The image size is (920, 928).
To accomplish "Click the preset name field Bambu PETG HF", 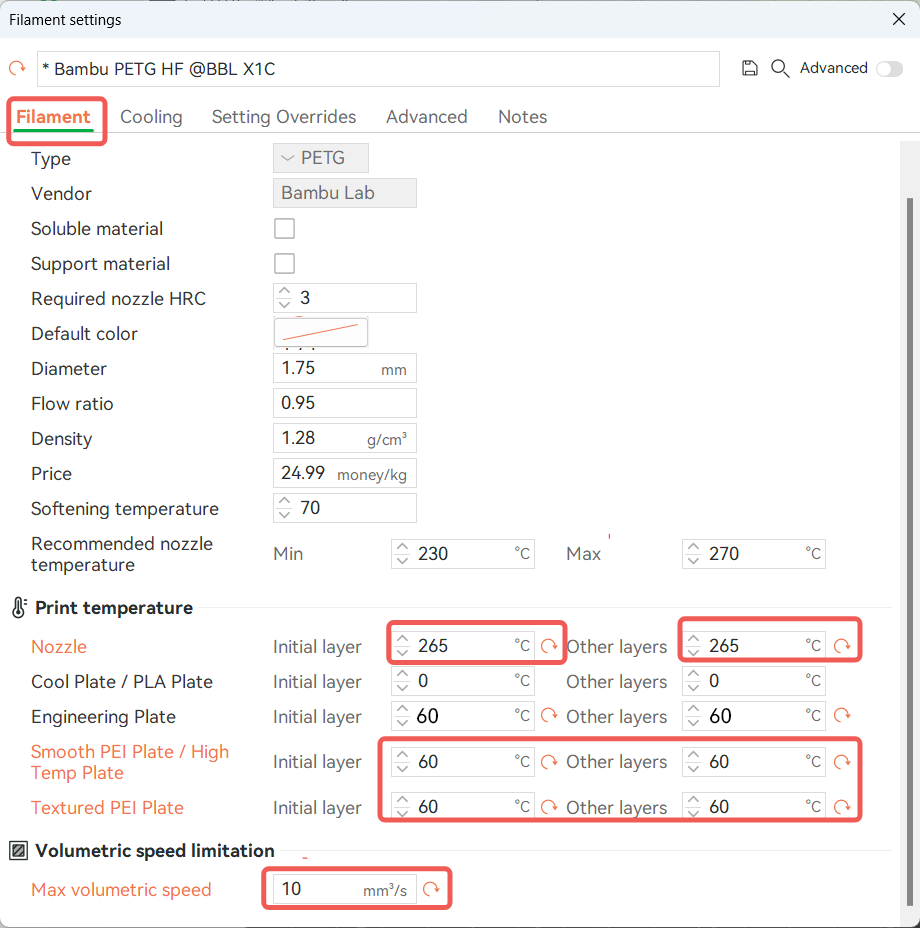I will coord(378,69).
